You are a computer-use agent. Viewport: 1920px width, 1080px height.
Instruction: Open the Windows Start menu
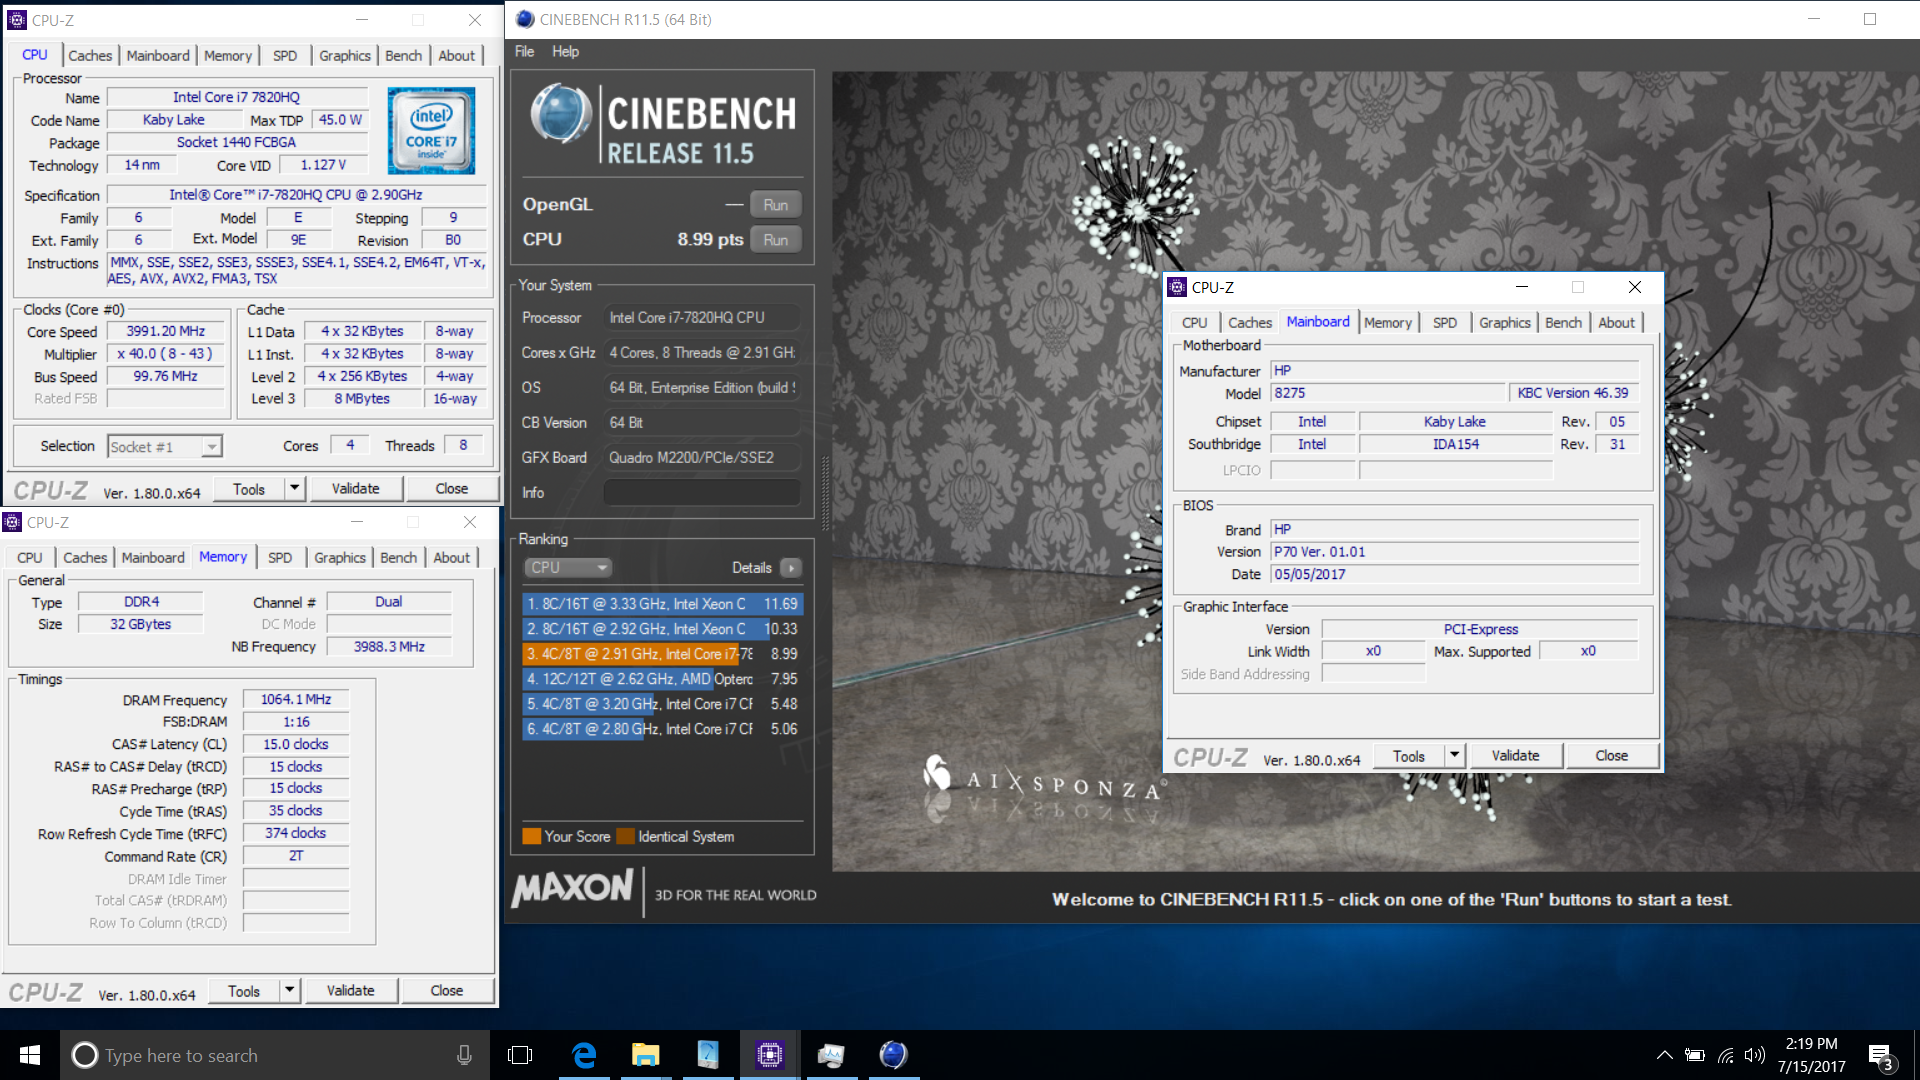coord(29,1055)
